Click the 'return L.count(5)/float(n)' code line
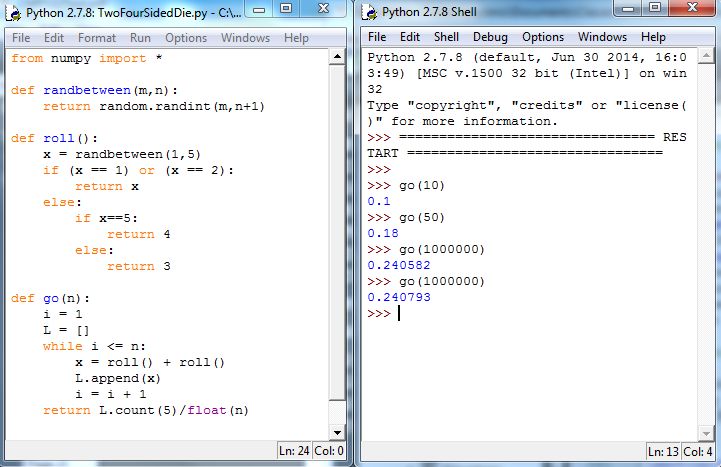 (145, 410)
